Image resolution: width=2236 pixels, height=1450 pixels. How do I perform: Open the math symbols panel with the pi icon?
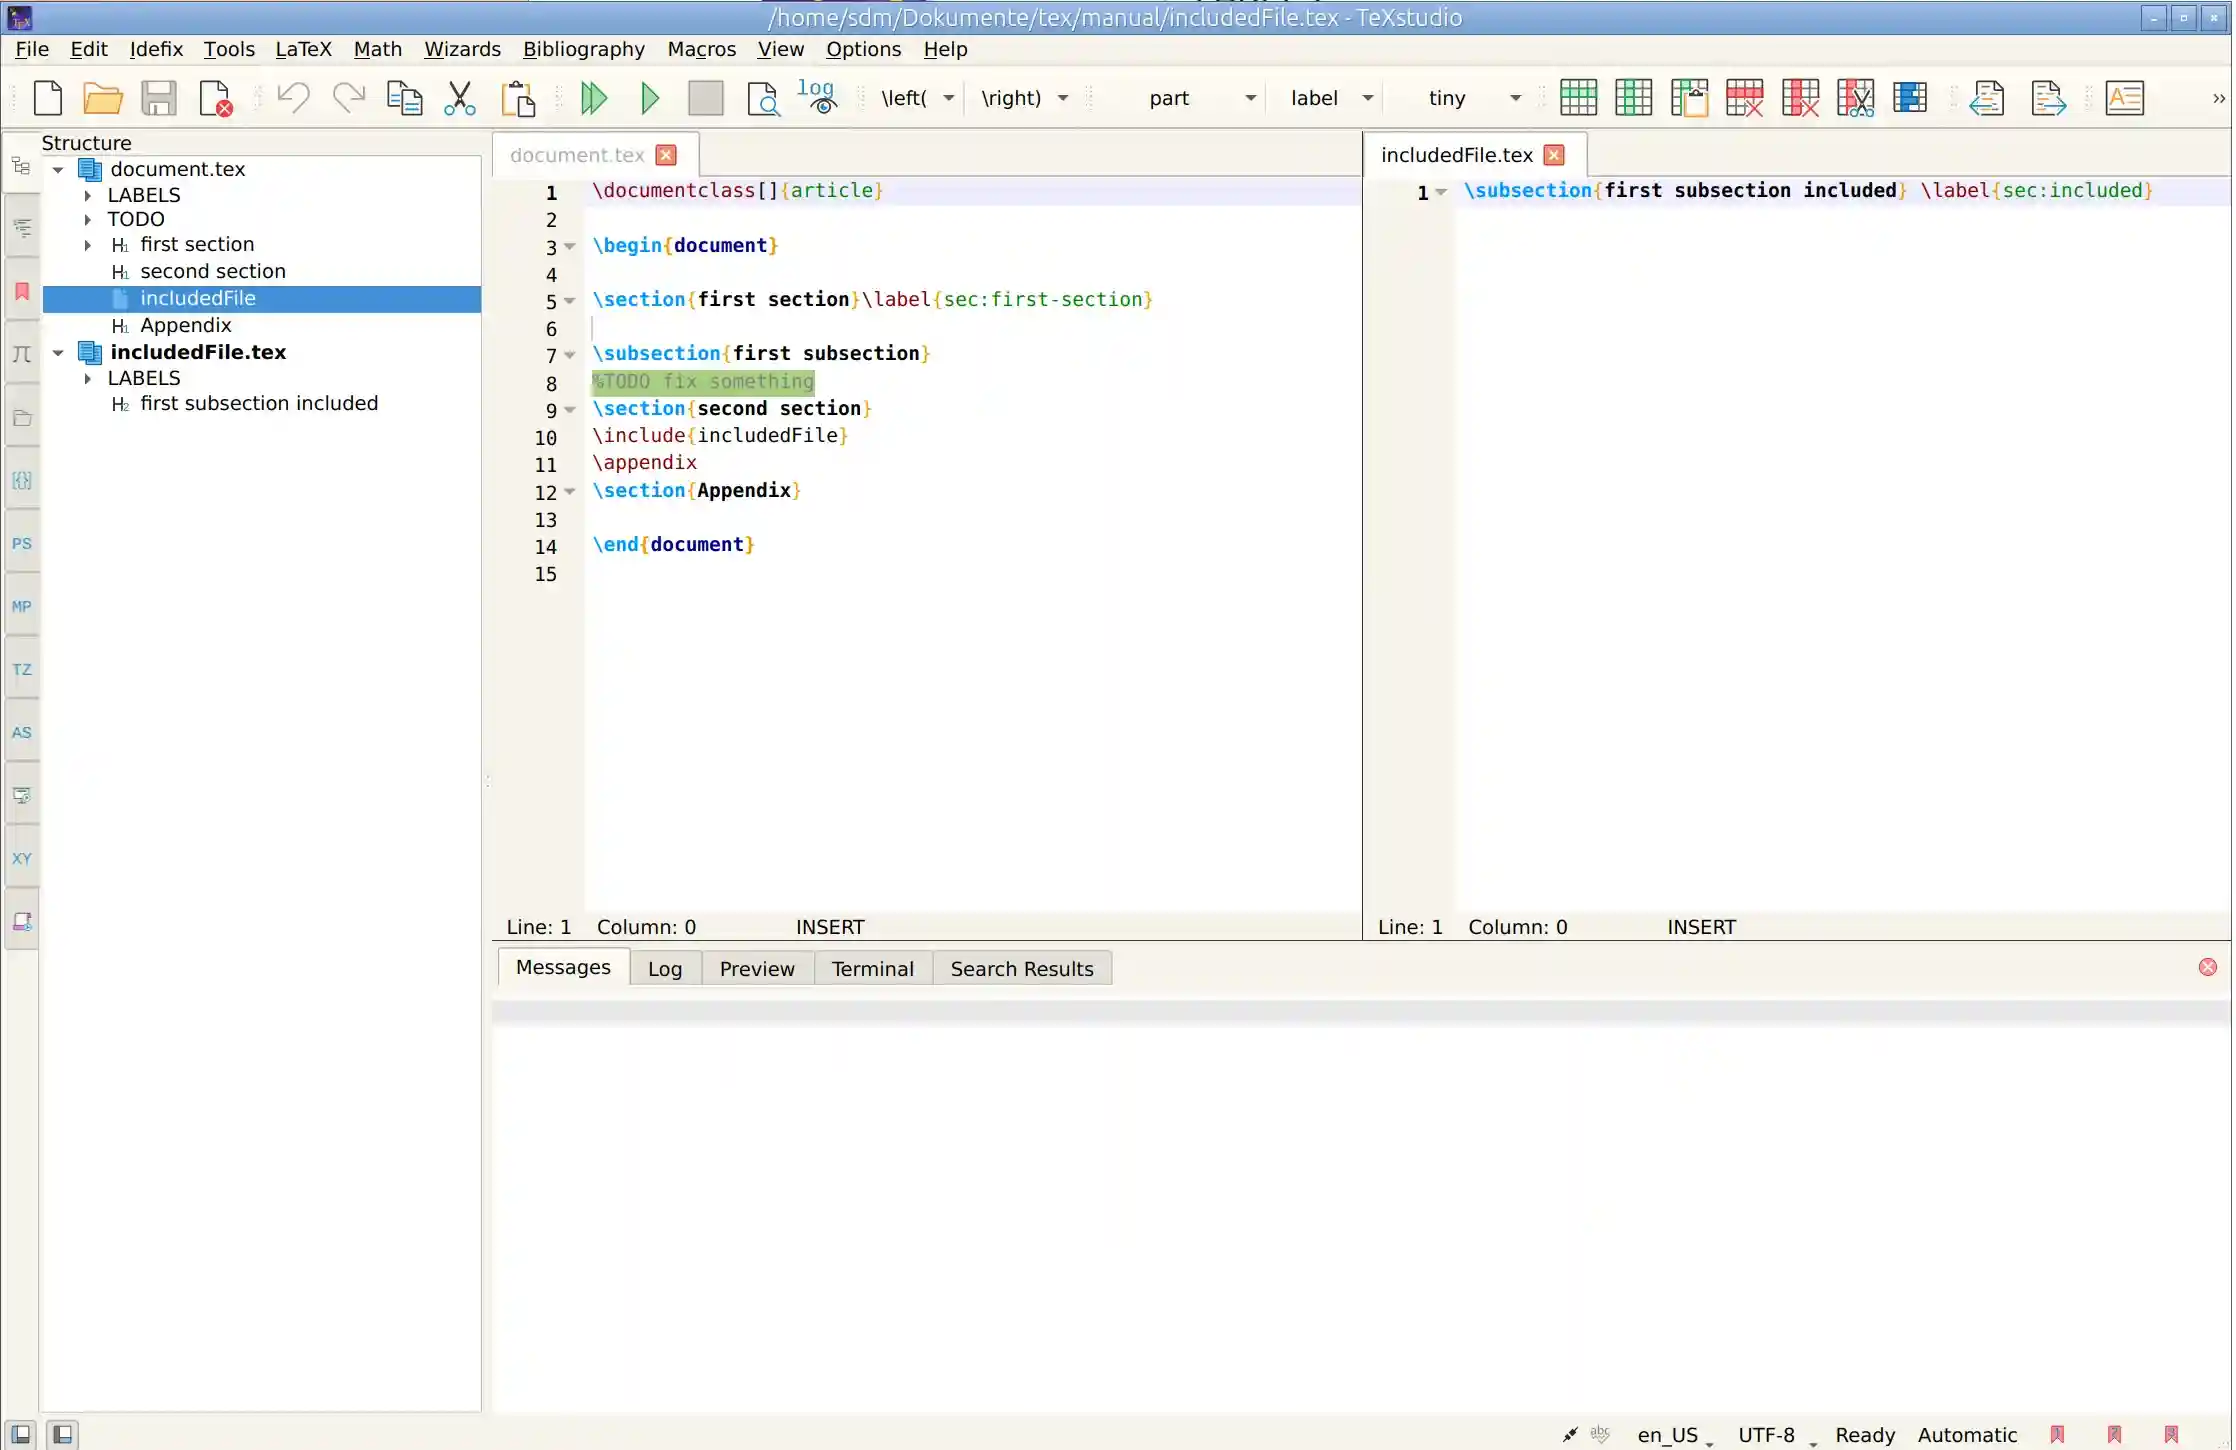[21, 352]
